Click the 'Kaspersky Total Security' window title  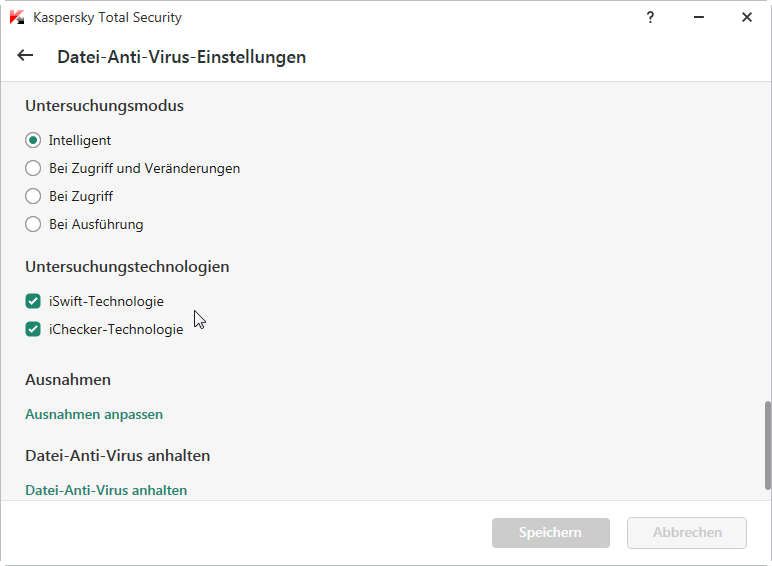pos(108,17)
